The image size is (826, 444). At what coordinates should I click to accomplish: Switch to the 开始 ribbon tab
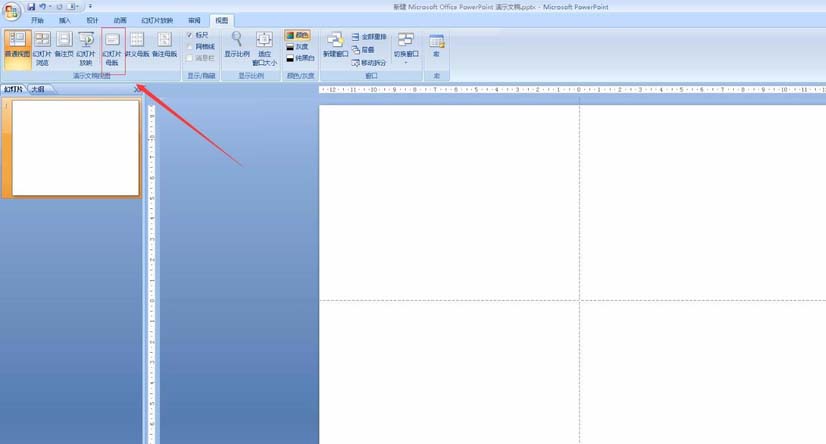point(37,21)
